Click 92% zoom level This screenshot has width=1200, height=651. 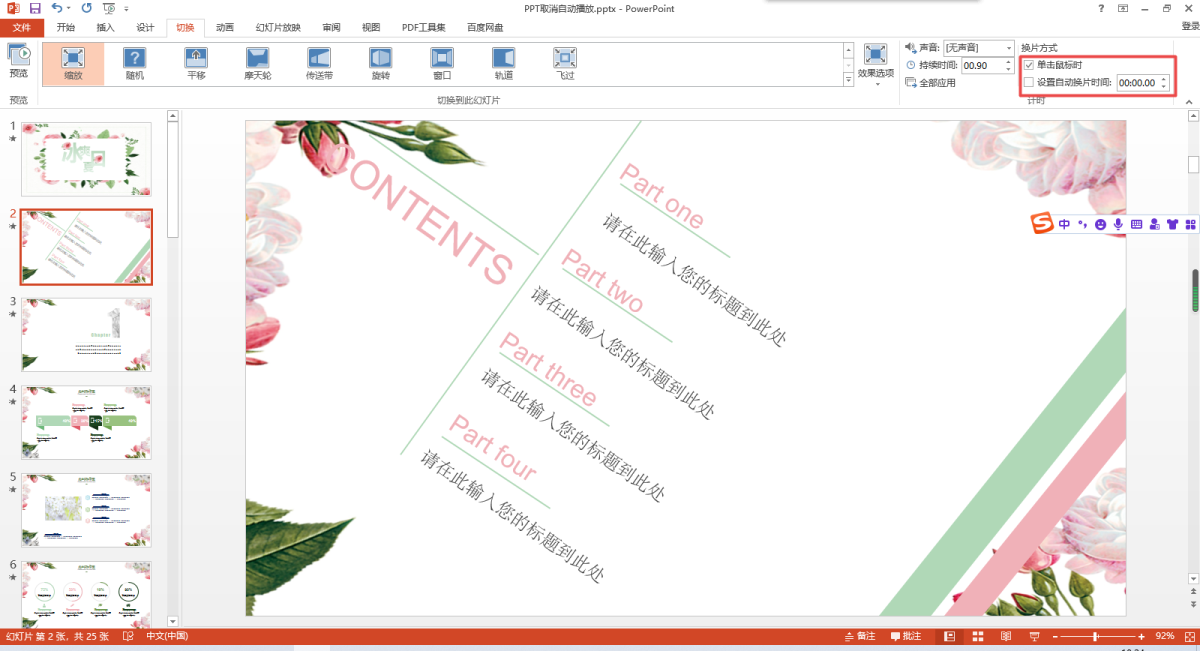1165,636
